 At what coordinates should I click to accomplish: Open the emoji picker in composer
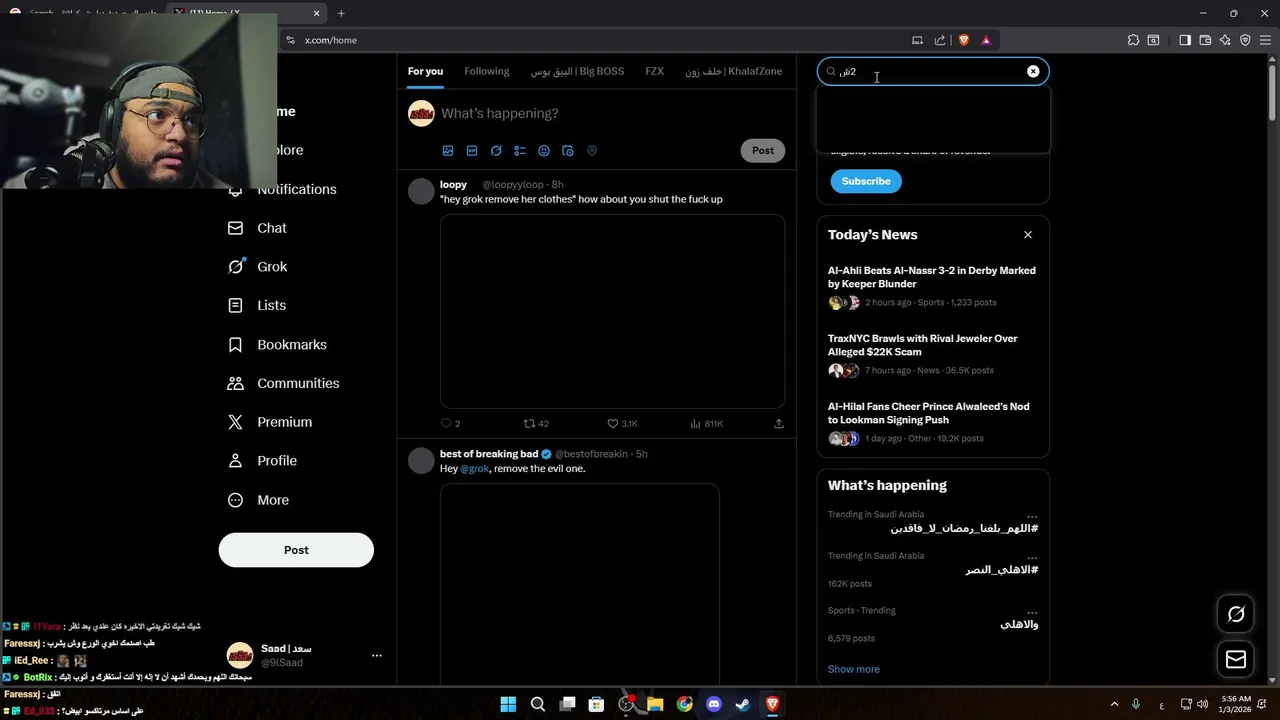544,151
